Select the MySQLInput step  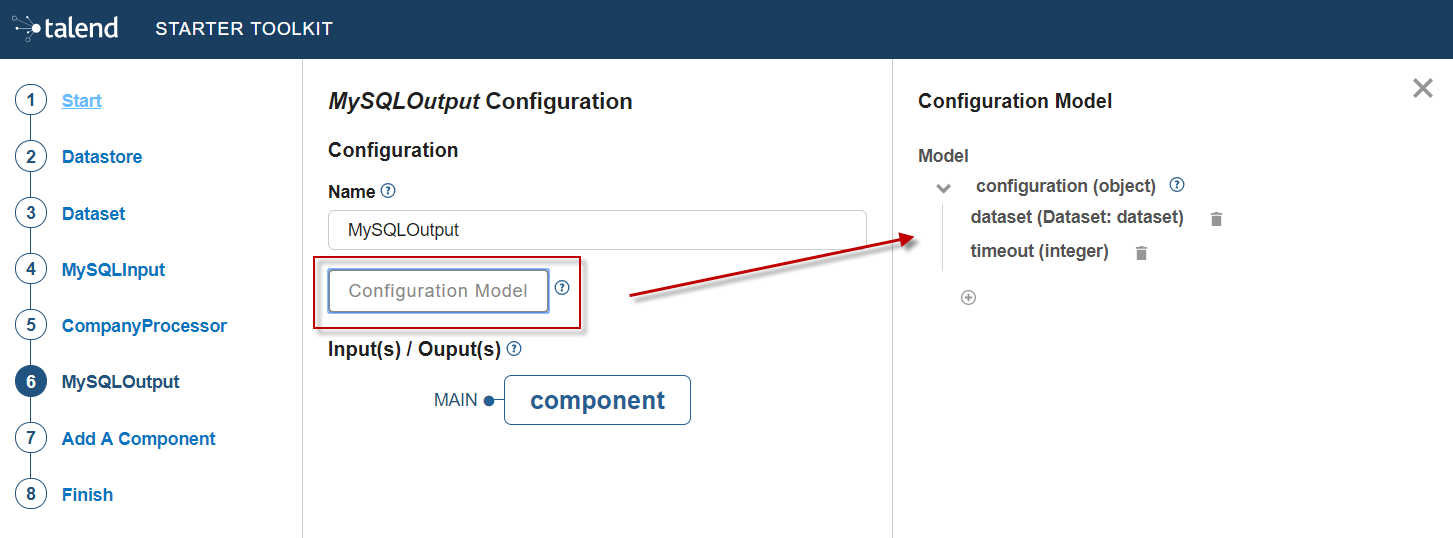click(x=113, y=270)
